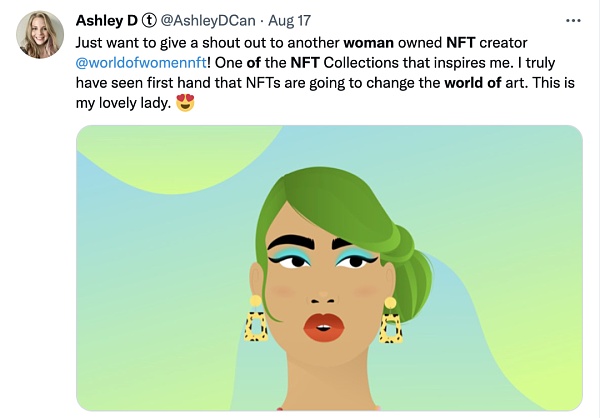Click the bold "NFT" before "creator"
600x418 pixels.
tap(431, 43)
